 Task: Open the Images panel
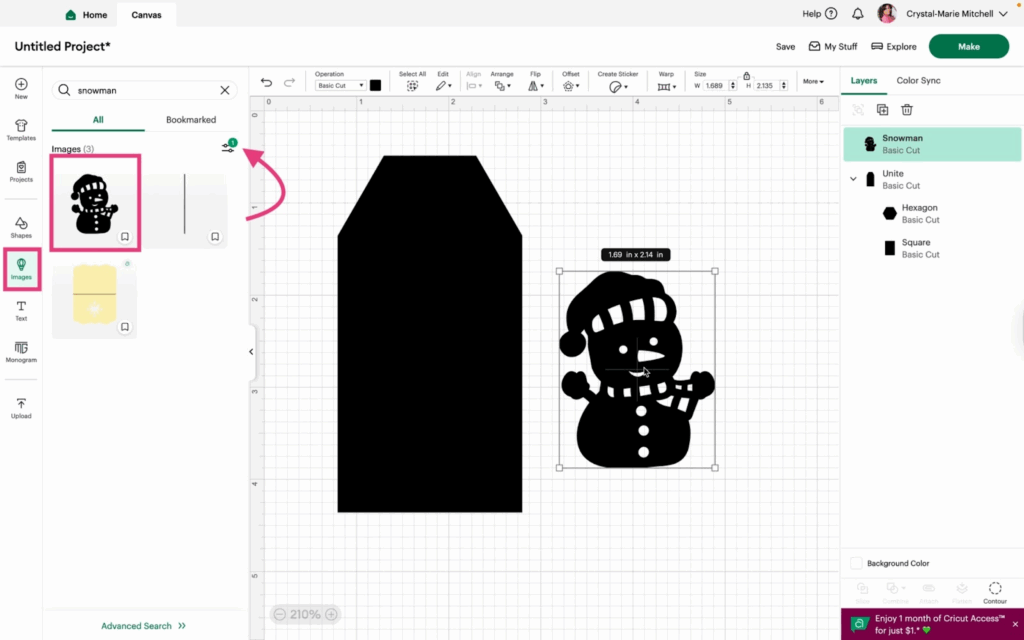tap(21, 269)
